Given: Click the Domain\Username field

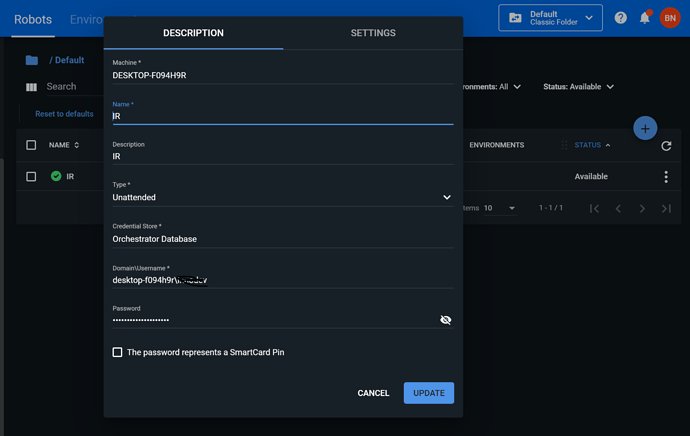Looking at the screenshot, I should point(283,280).
